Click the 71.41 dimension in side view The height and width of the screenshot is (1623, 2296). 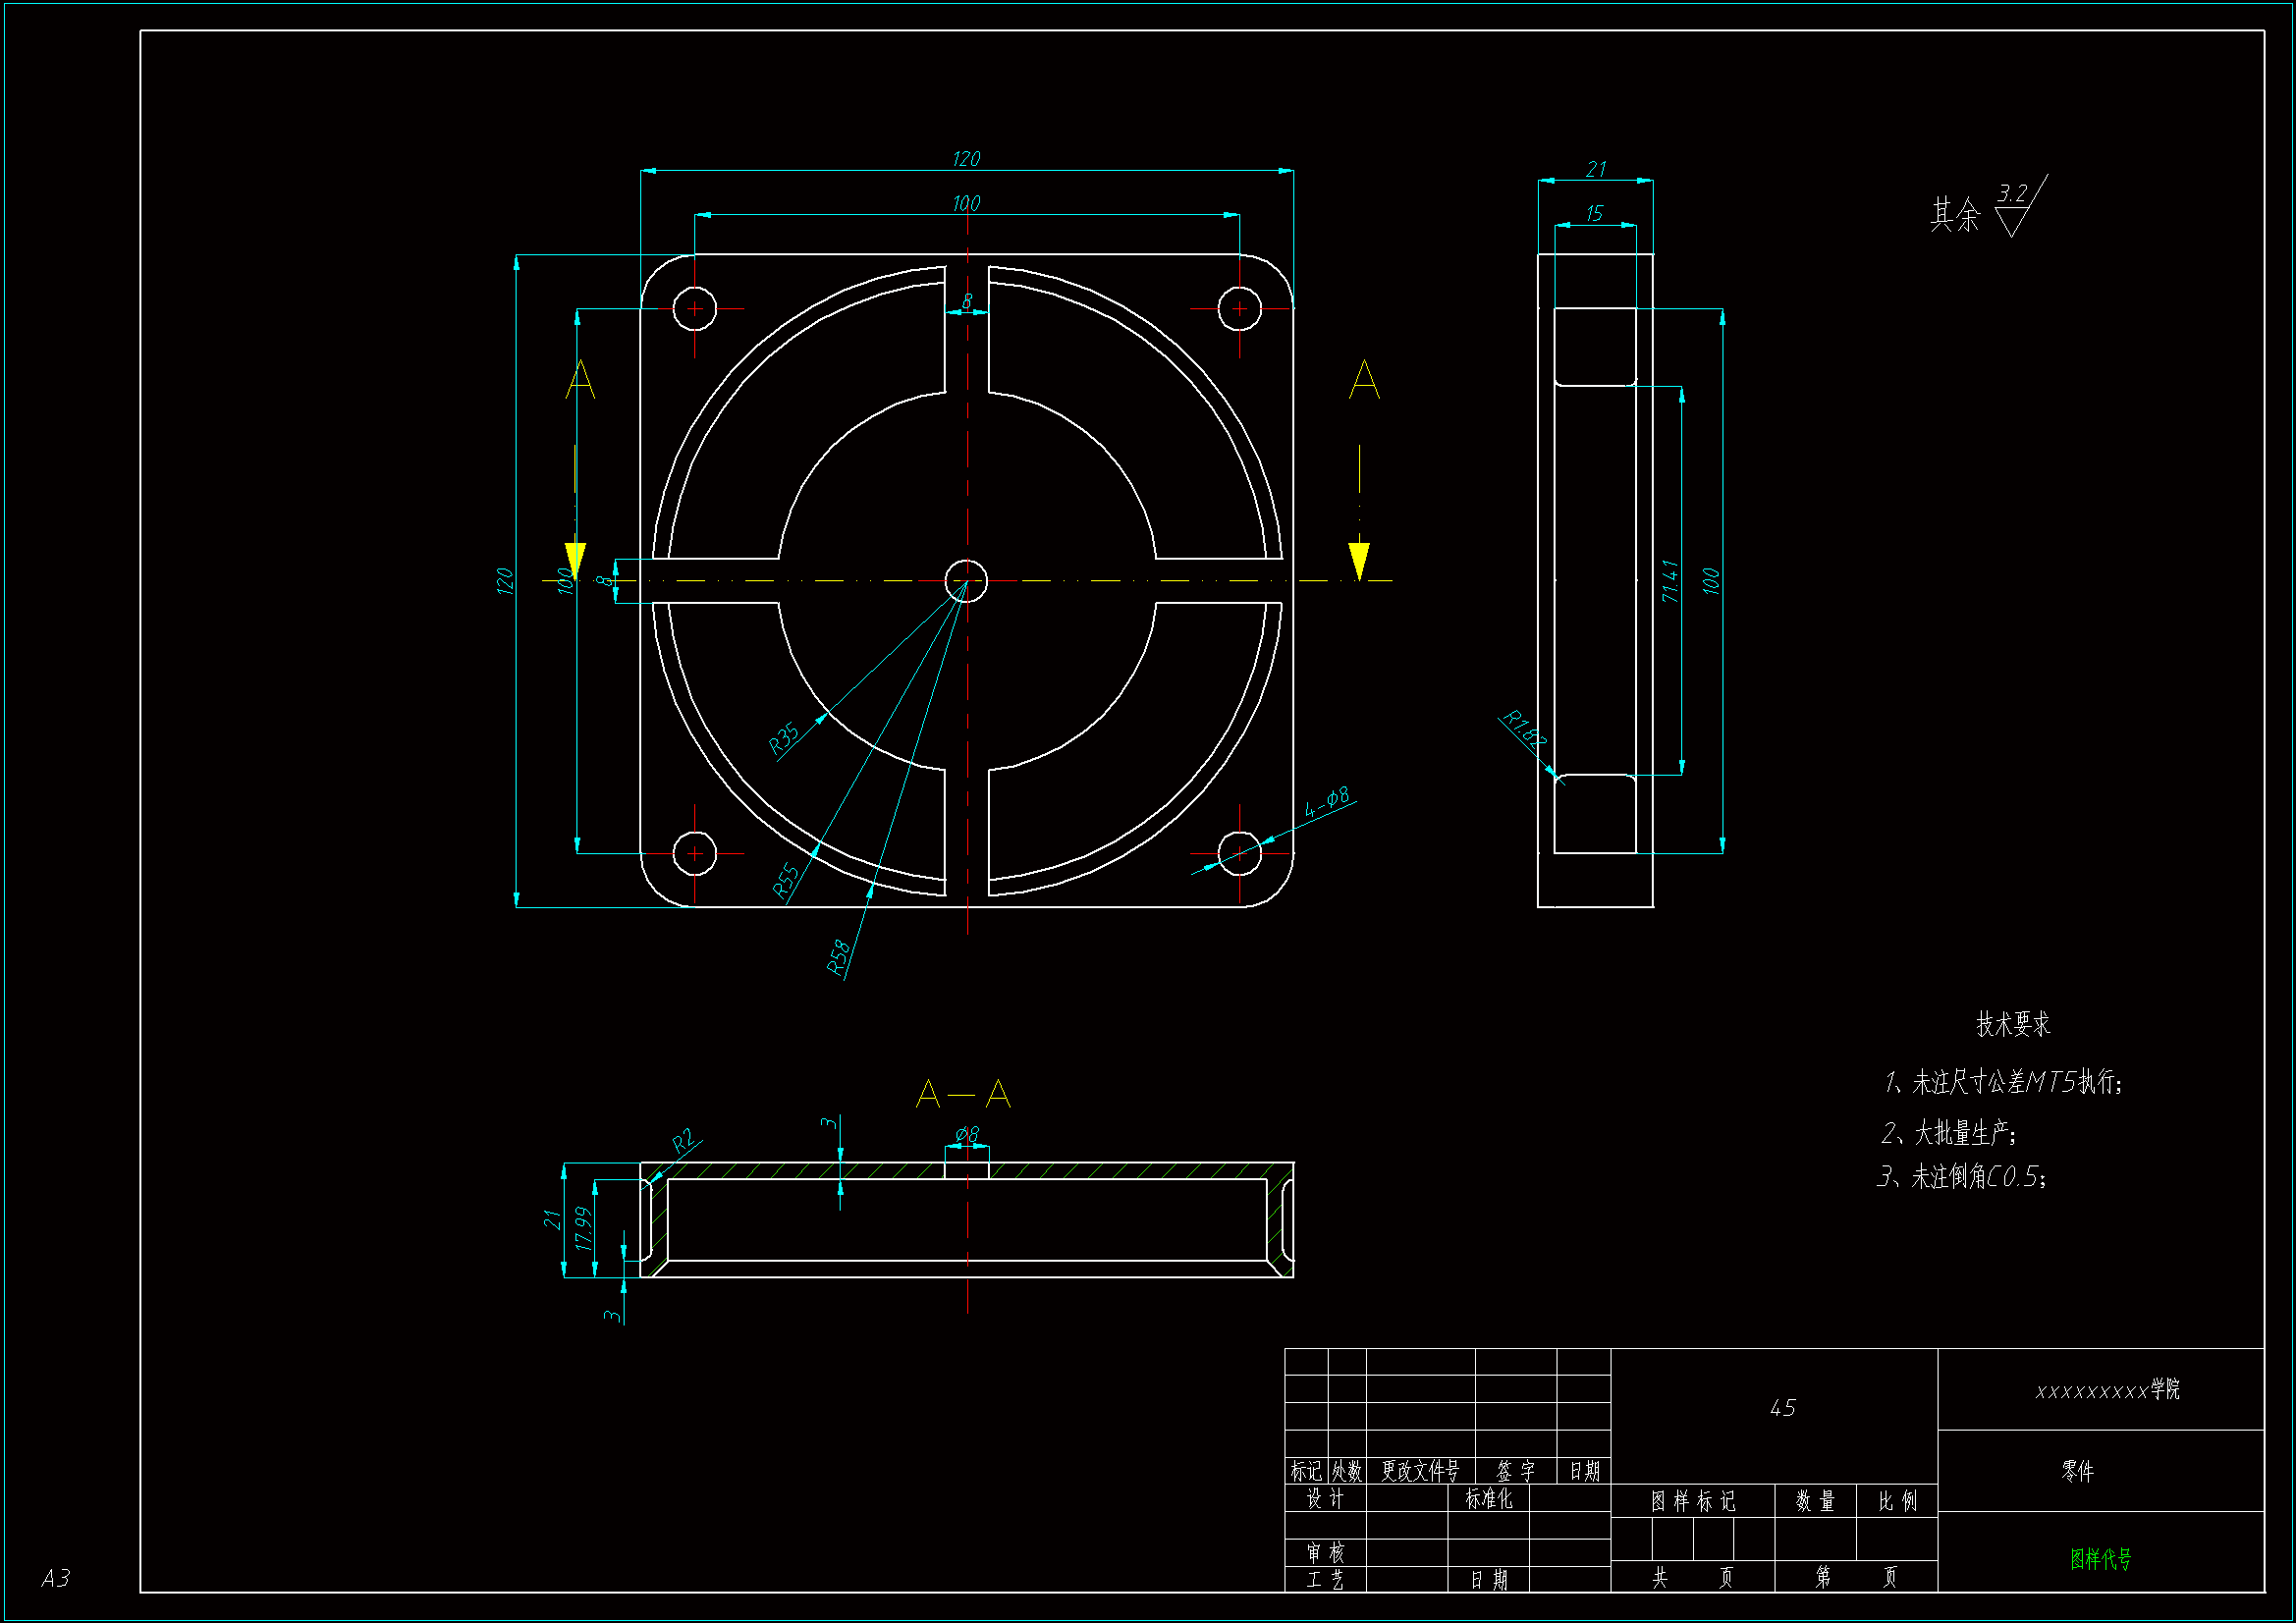(x=1669, y=580)
